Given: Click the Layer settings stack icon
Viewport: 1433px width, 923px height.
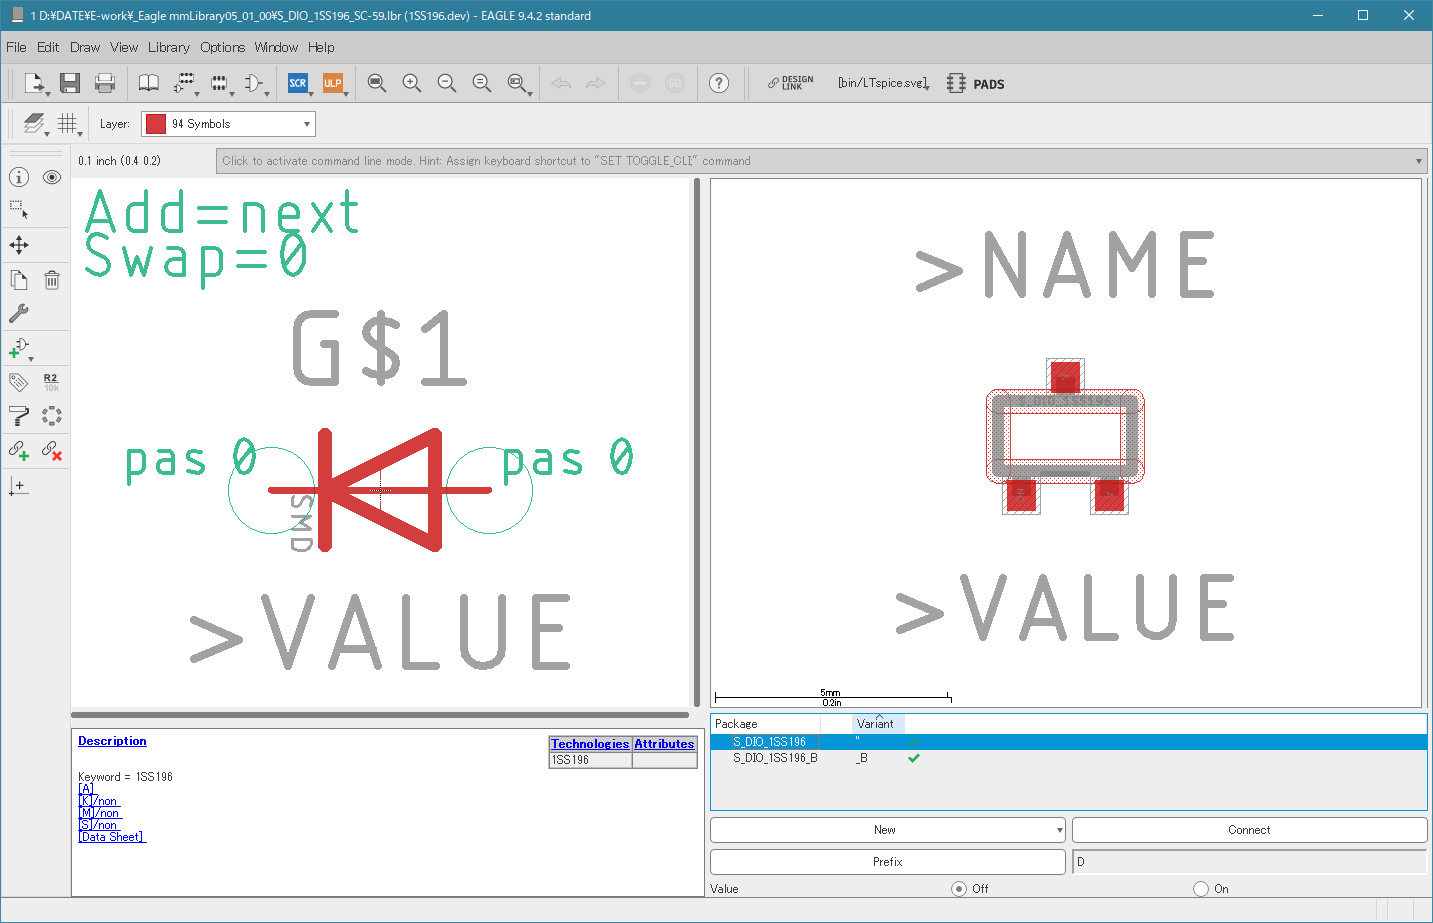Looking at the screenshot, I should [x=34, y=123].
